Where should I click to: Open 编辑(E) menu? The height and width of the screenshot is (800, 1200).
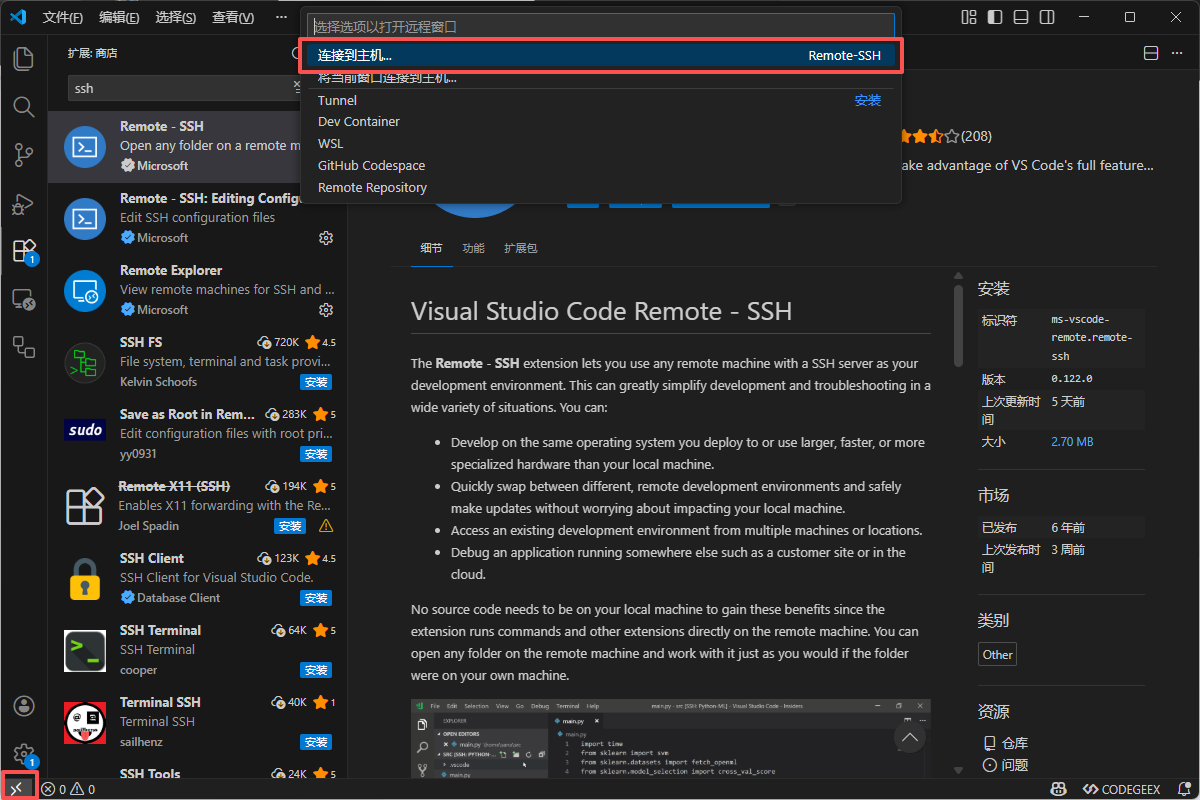(x=120, y=17)
